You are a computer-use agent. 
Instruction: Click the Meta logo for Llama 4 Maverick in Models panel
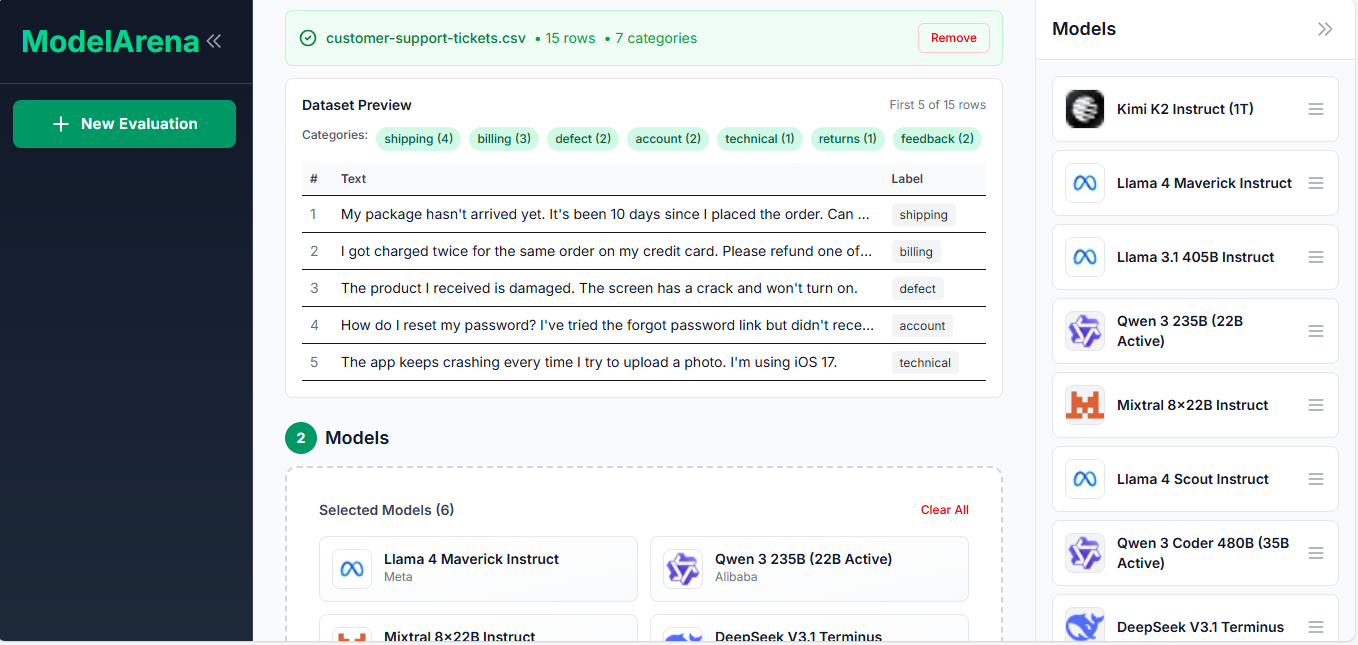coord(1085,183)
